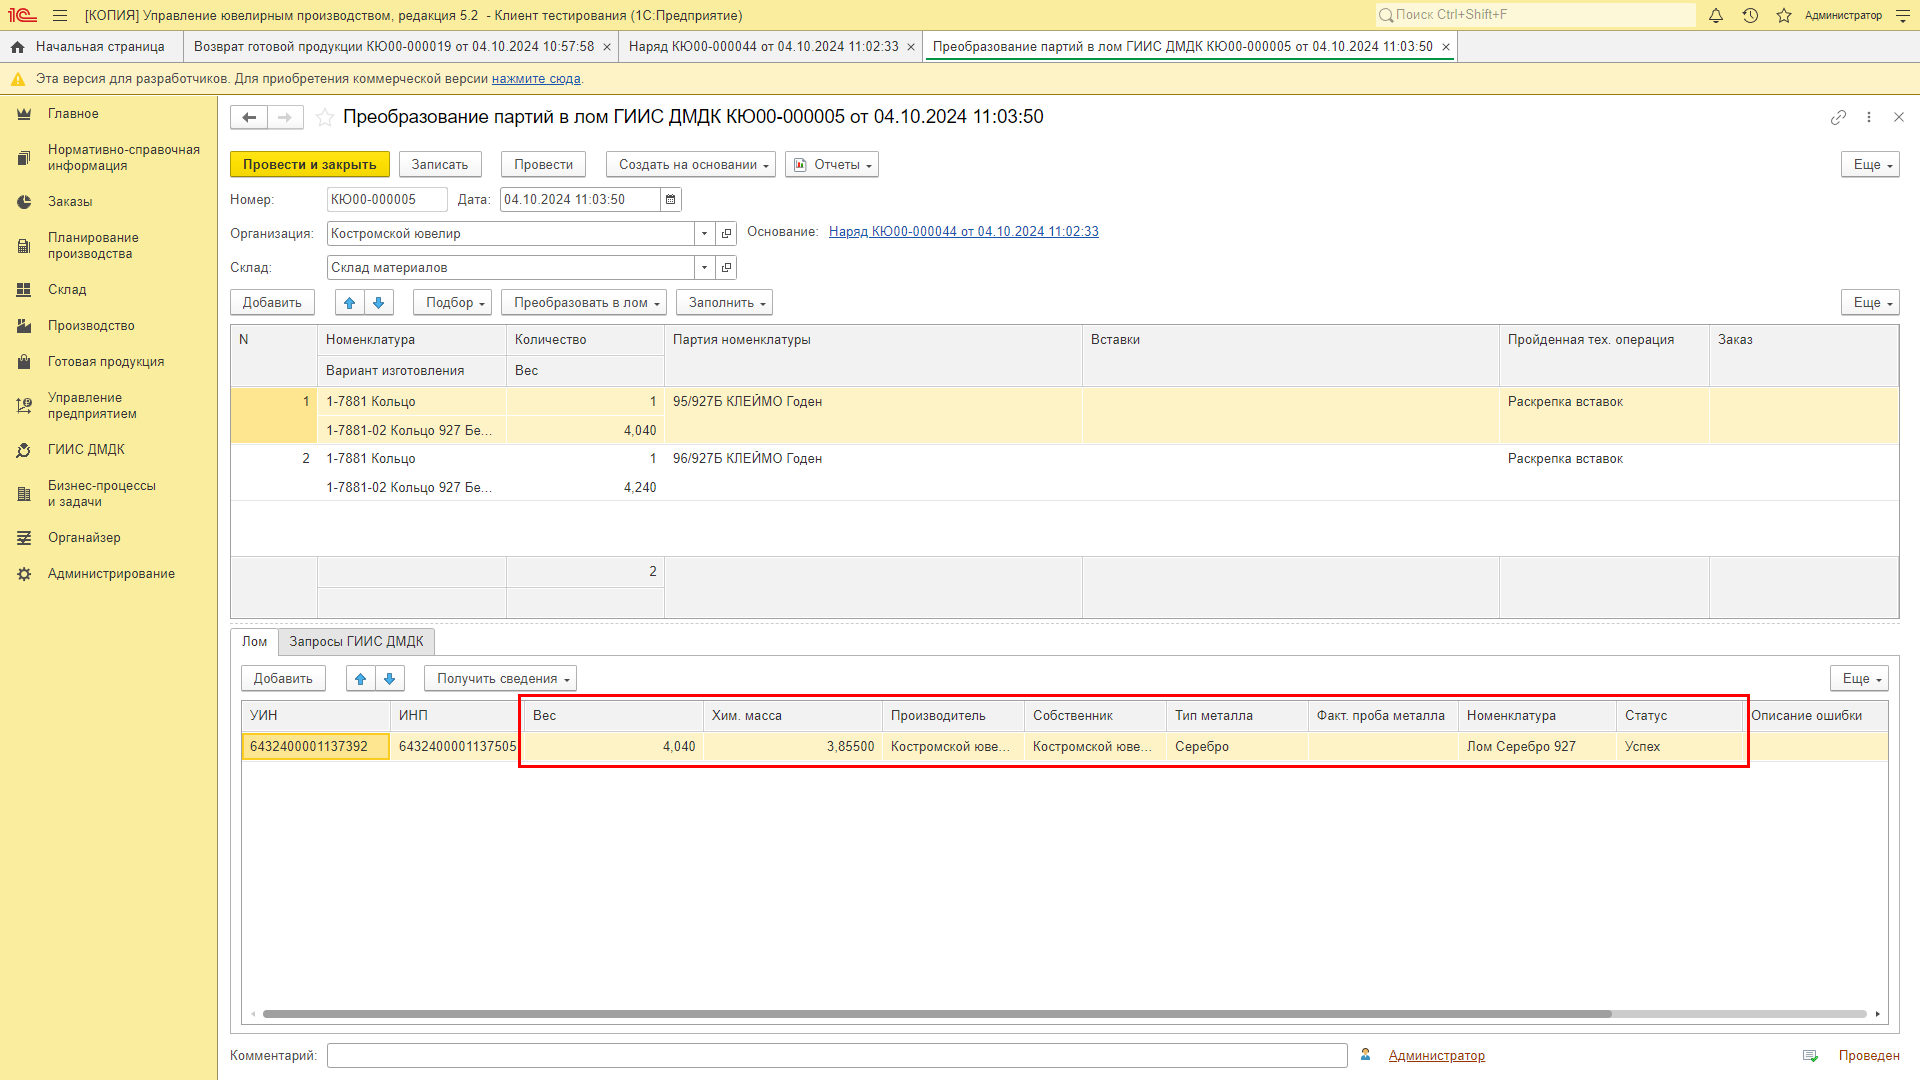Open Главное section in sidebar

tap(73, 114)
